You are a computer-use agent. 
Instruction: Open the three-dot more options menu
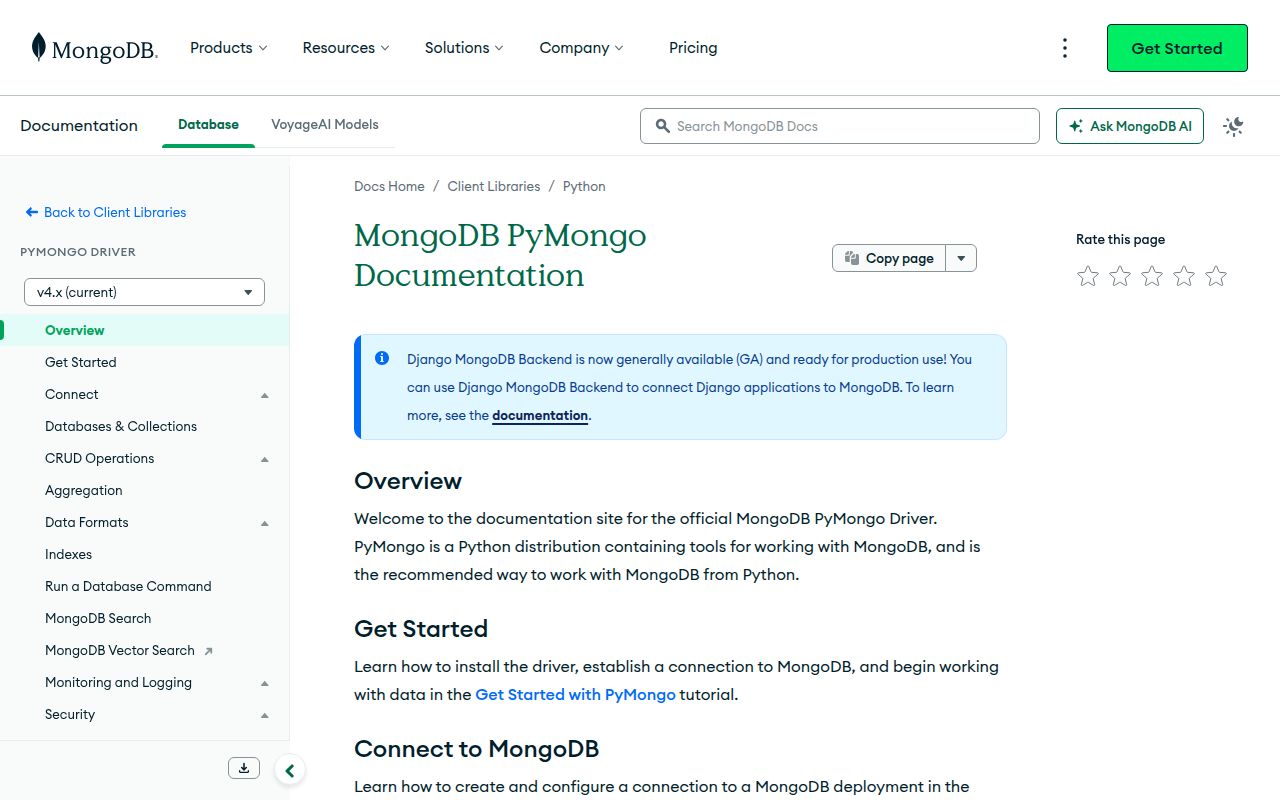(x=1065, y=48)
